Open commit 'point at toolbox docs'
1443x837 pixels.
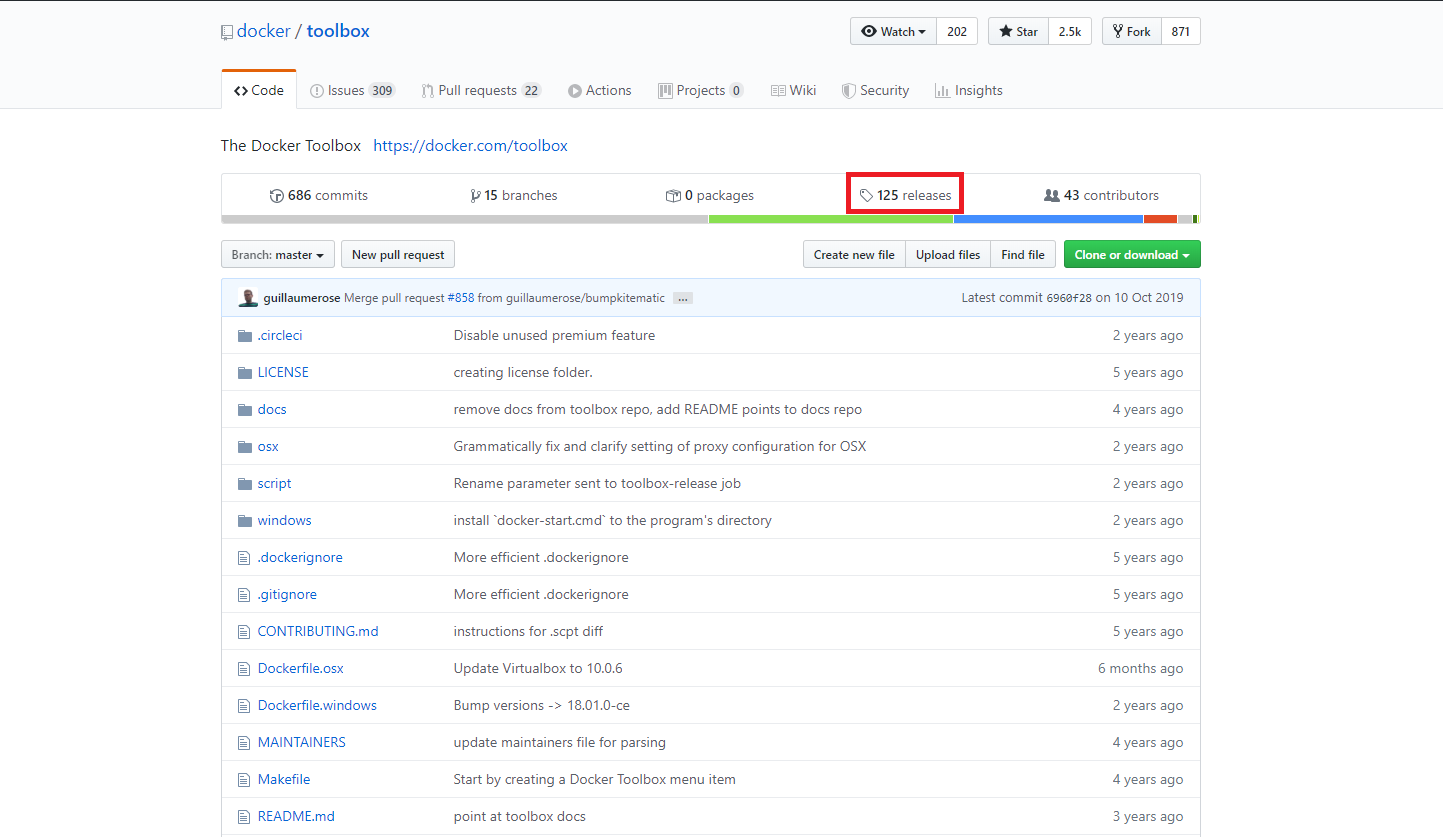click(x=519, y=817)
